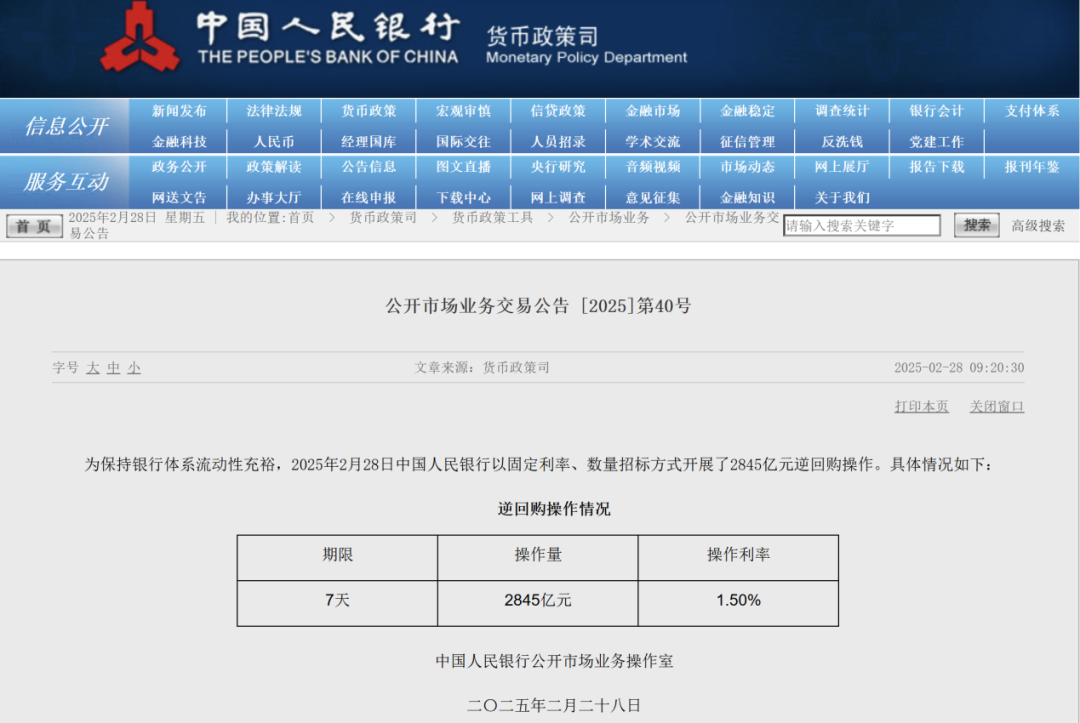
Task: Click the 搜索 search button
Action: click(976, 225)
